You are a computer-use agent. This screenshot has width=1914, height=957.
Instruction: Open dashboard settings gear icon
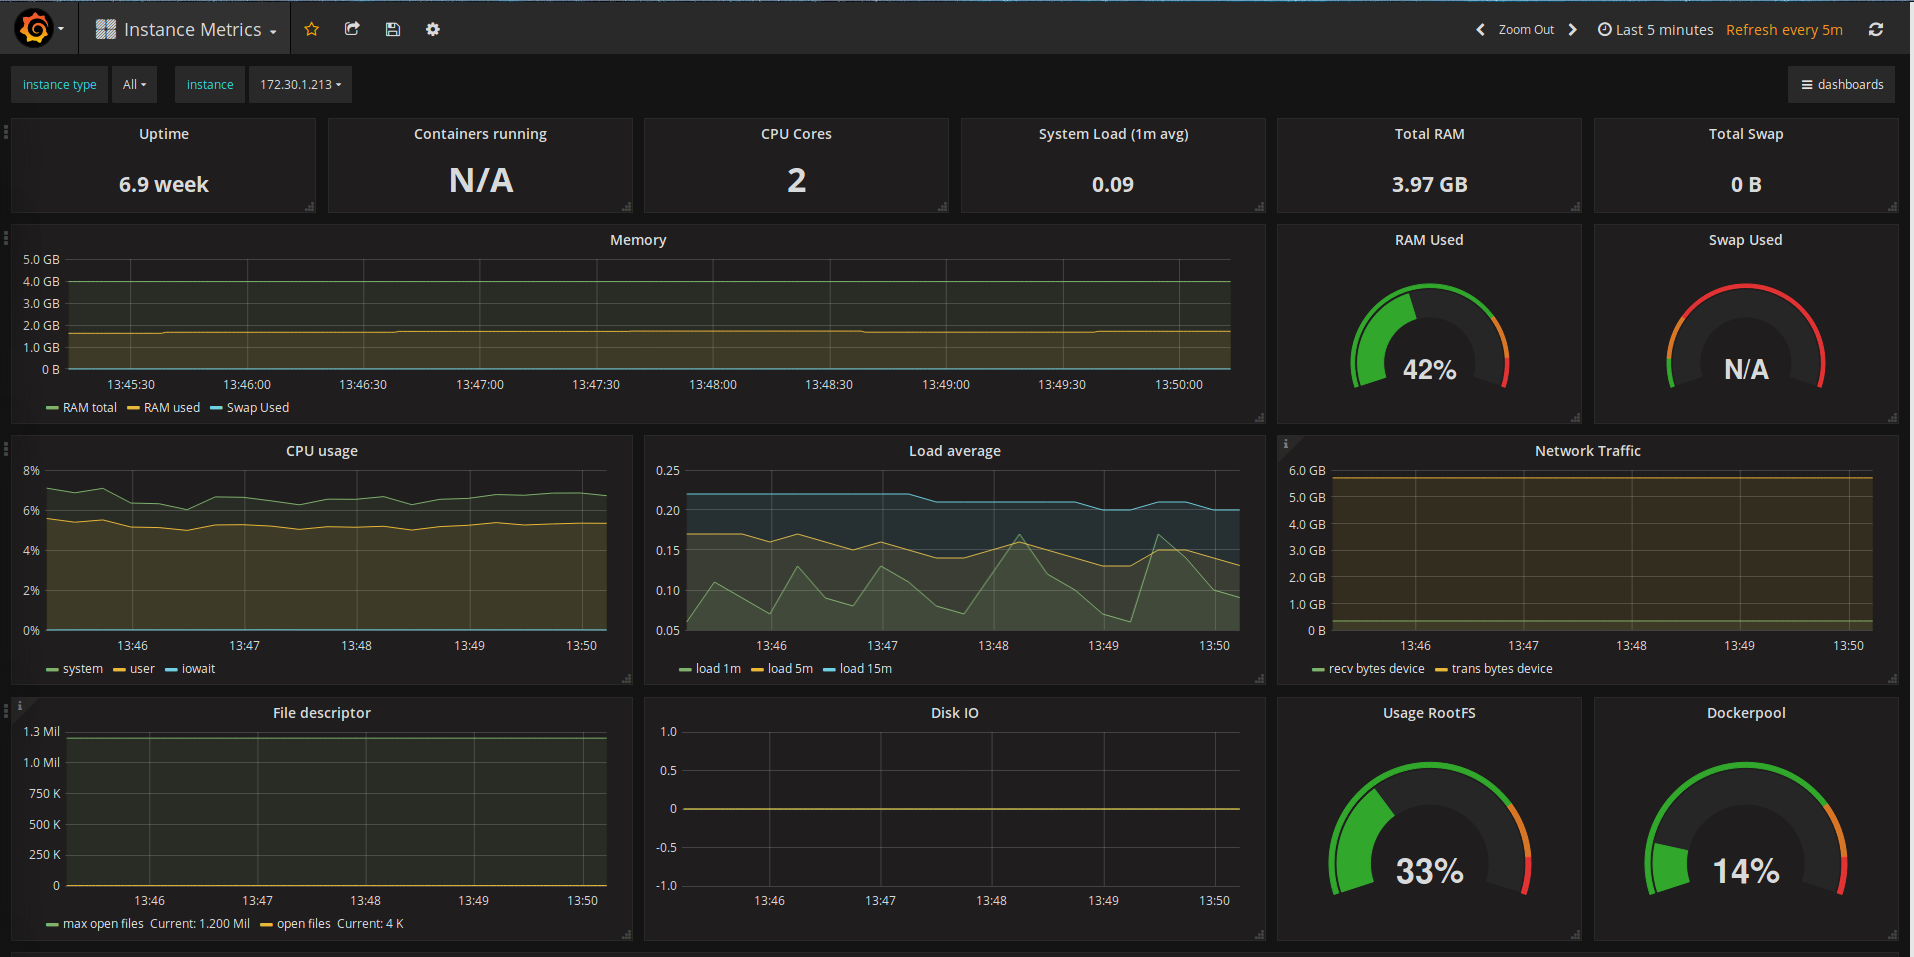pyautogui.click(x=433, y=30)
